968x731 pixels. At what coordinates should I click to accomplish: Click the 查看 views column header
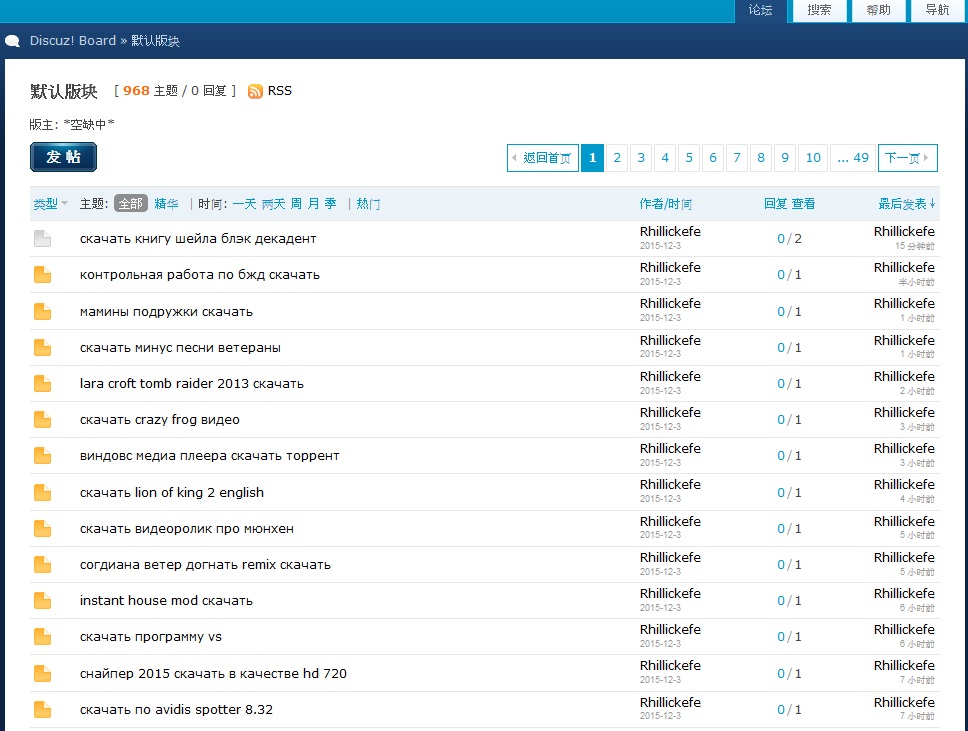pyautogui.click(x=803, y=204)
